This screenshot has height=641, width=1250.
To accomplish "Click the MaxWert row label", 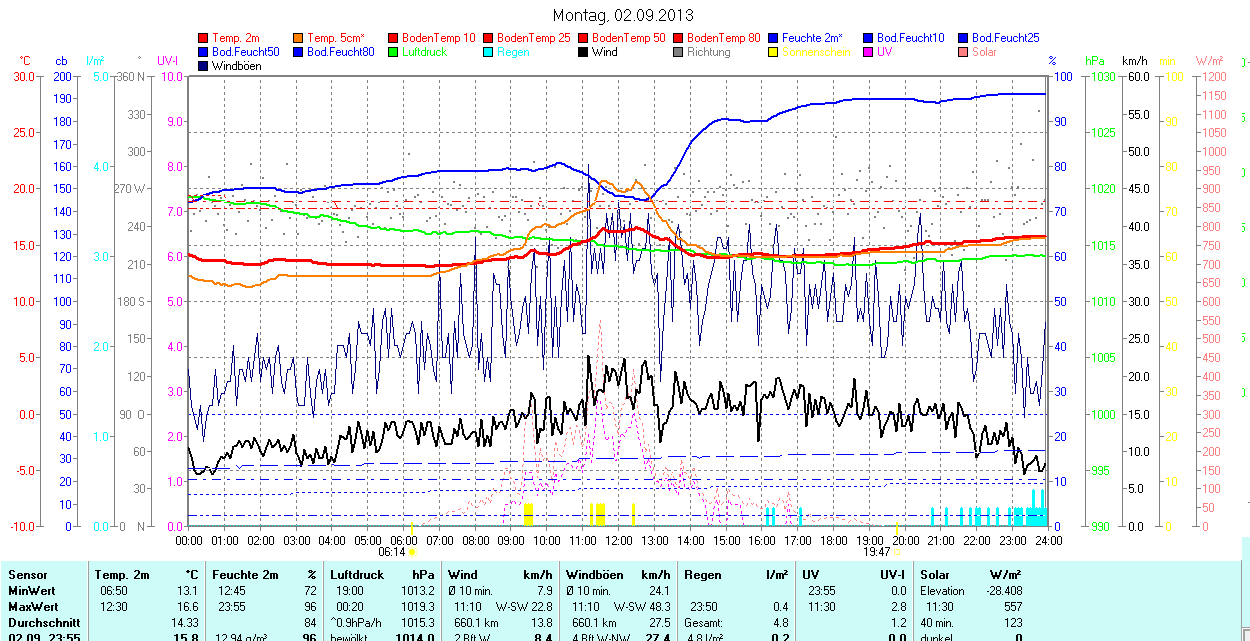I will 33,607.
